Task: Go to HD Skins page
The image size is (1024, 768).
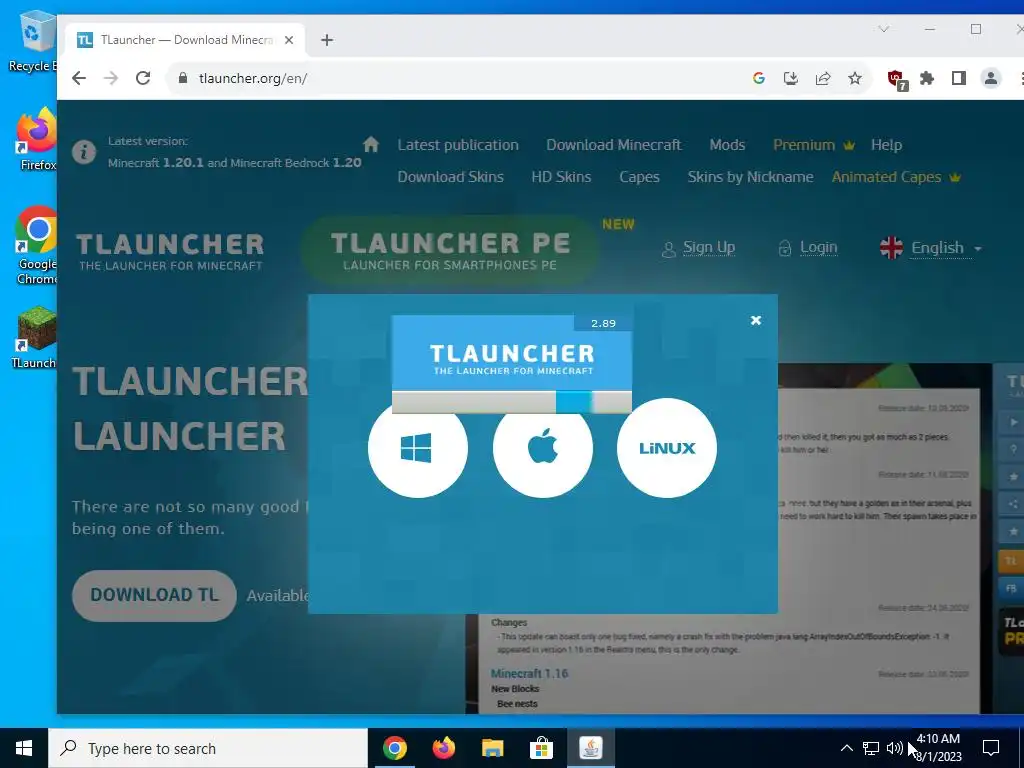Action: pos(561,177)
